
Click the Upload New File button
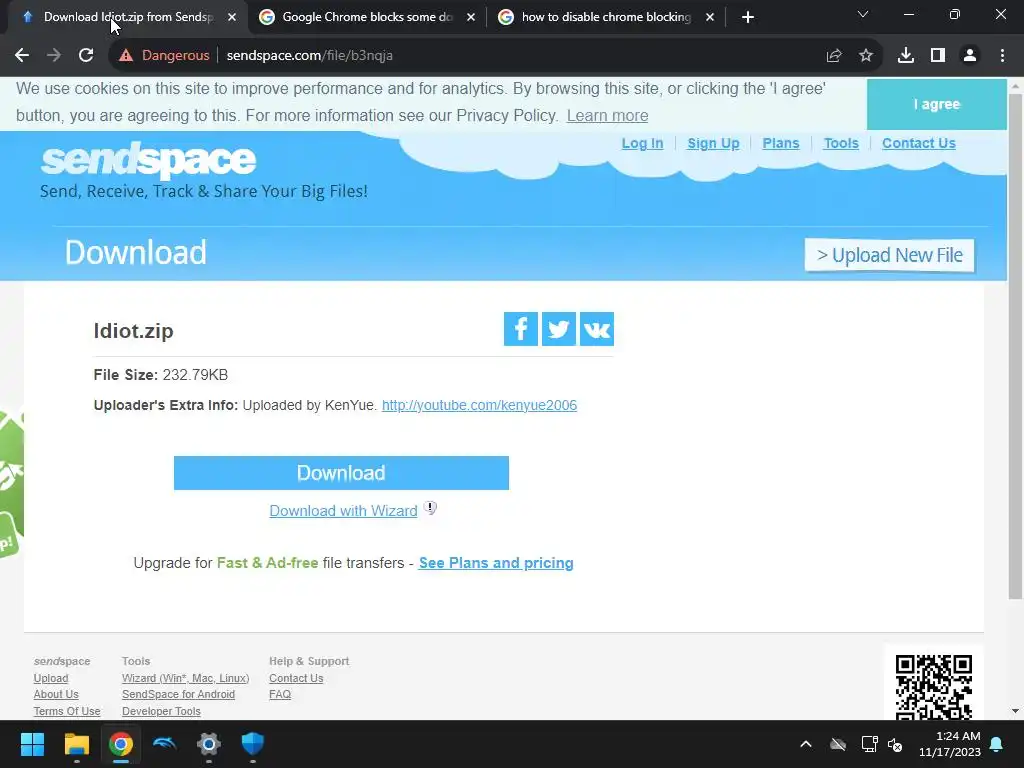(x=889, y=255)
